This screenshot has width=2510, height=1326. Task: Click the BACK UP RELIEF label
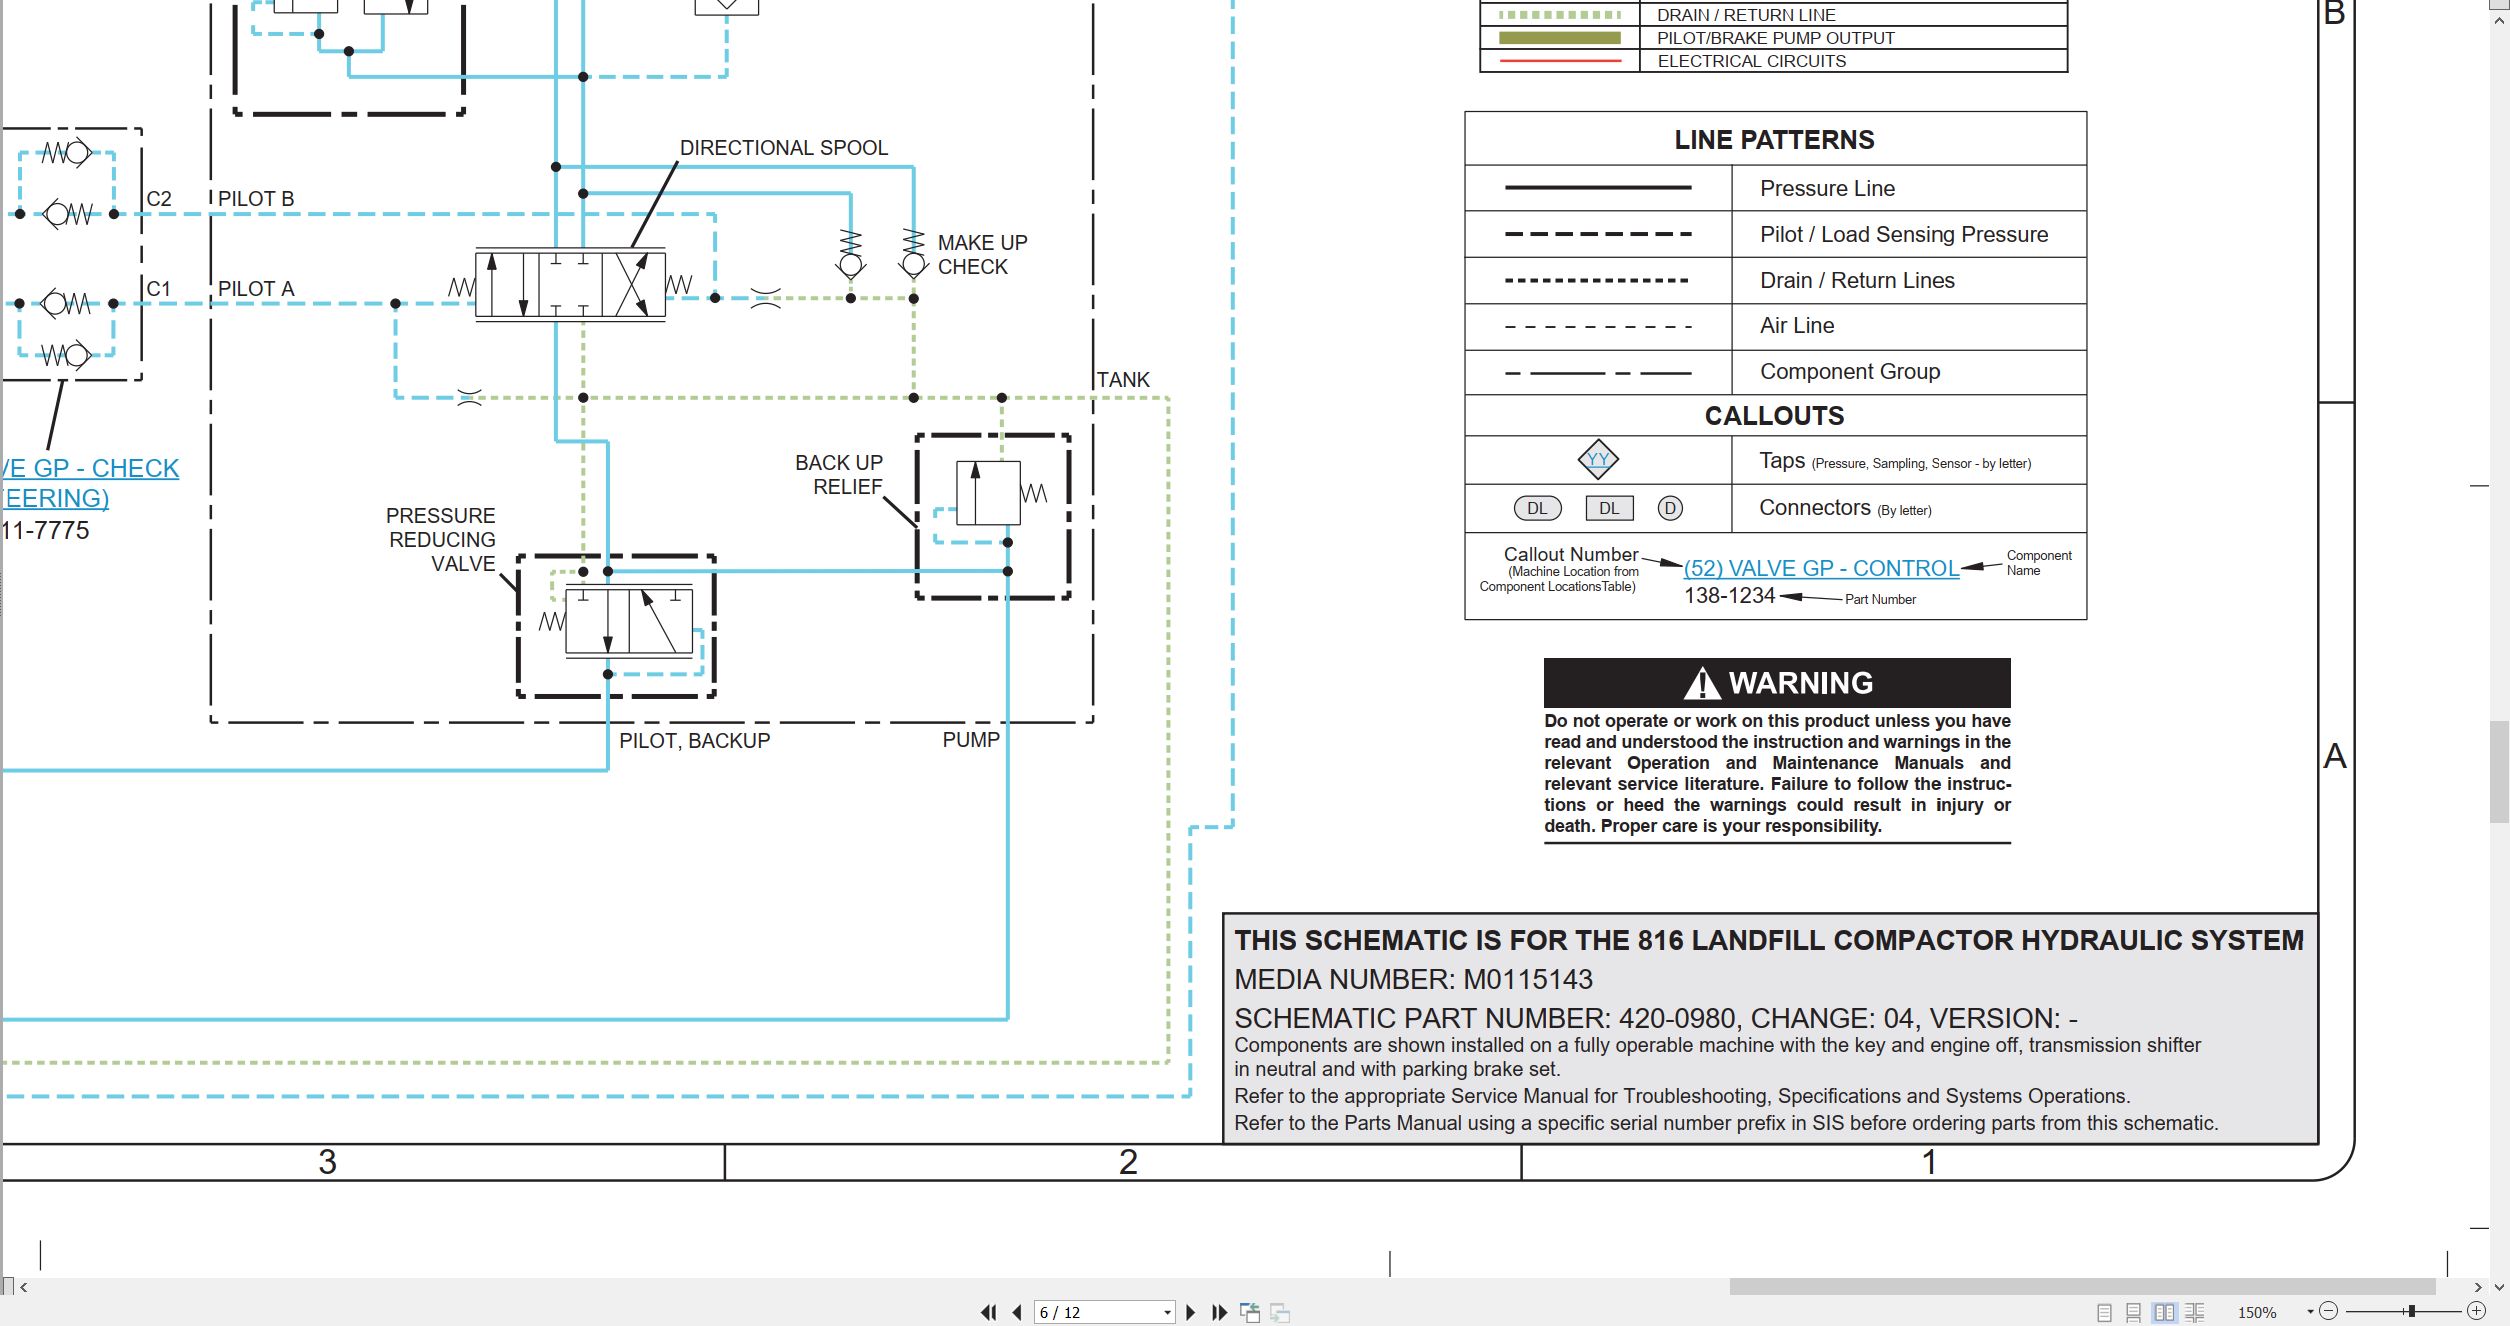click(839, 475)
